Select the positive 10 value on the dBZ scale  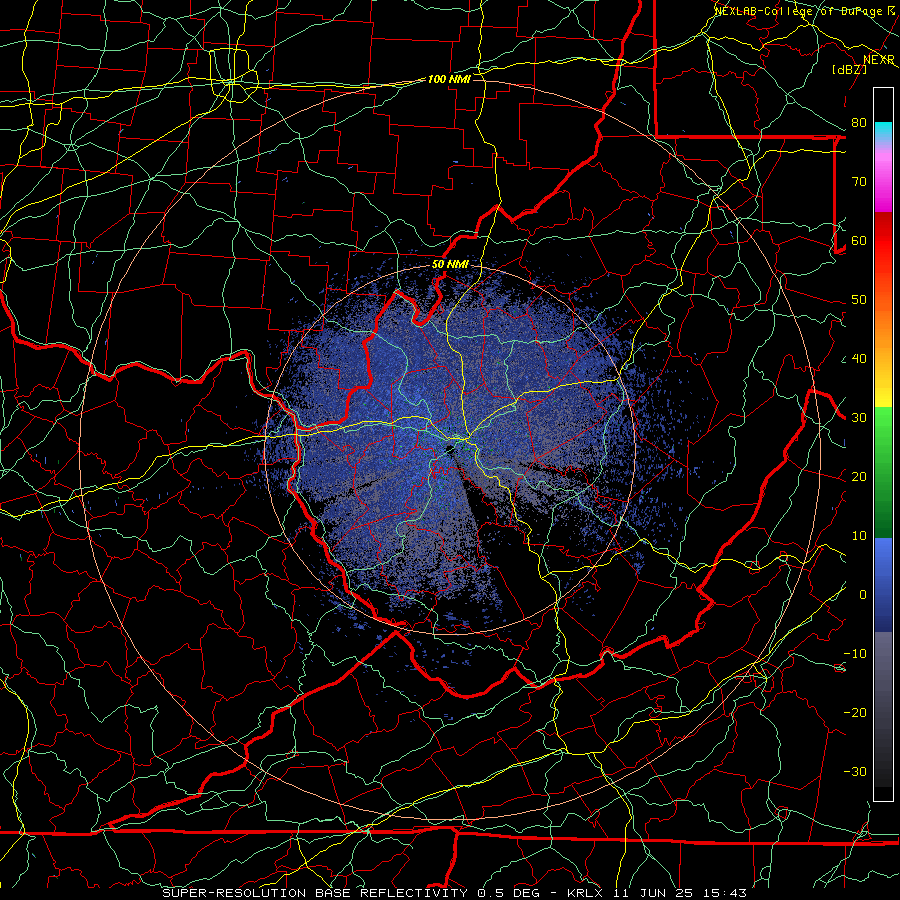click(859, 537)
